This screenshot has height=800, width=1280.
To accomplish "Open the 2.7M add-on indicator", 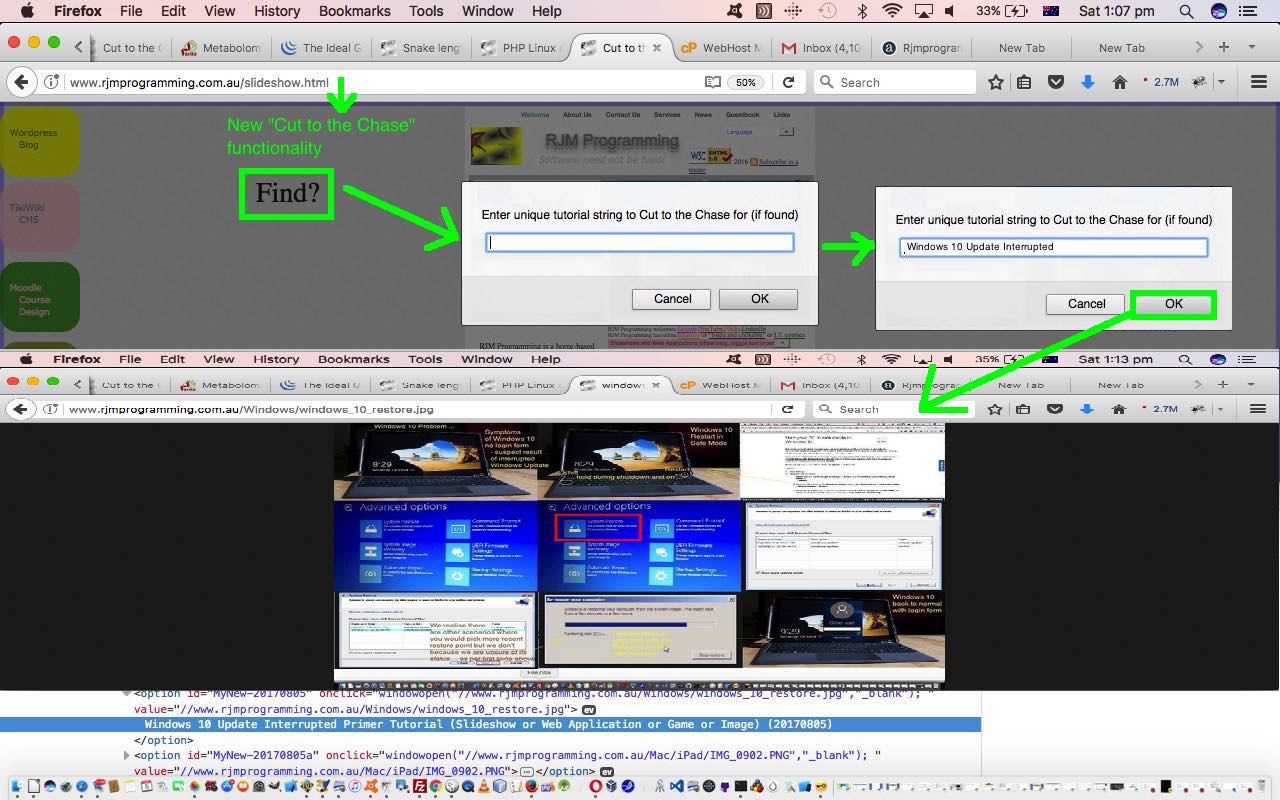I will (1161, 82).
